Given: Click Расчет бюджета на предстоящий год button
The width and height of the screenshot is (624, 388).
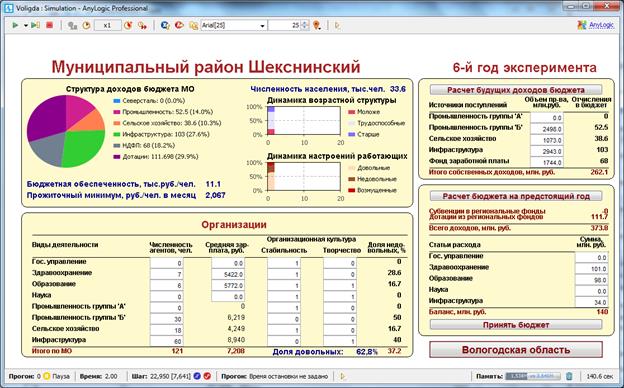Looking at the screenshot, I should 516,196.
